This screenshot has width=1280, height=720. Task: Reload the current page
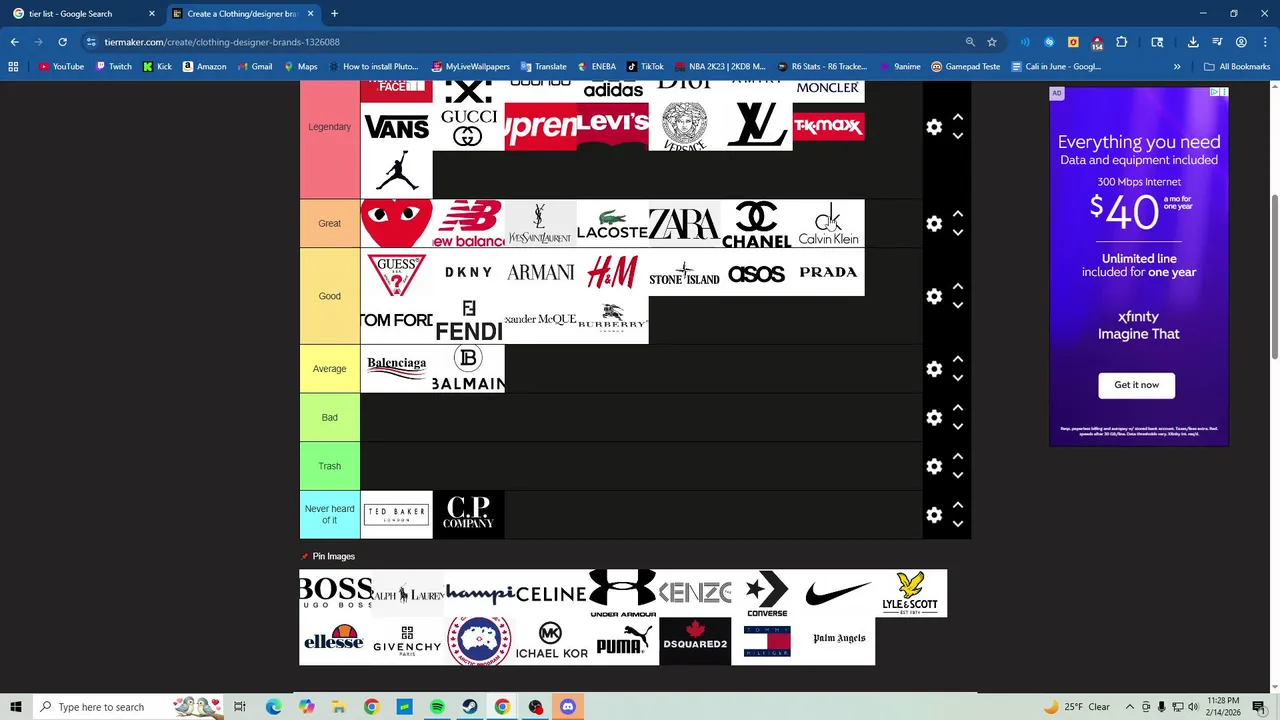click(x=62, y=42)
